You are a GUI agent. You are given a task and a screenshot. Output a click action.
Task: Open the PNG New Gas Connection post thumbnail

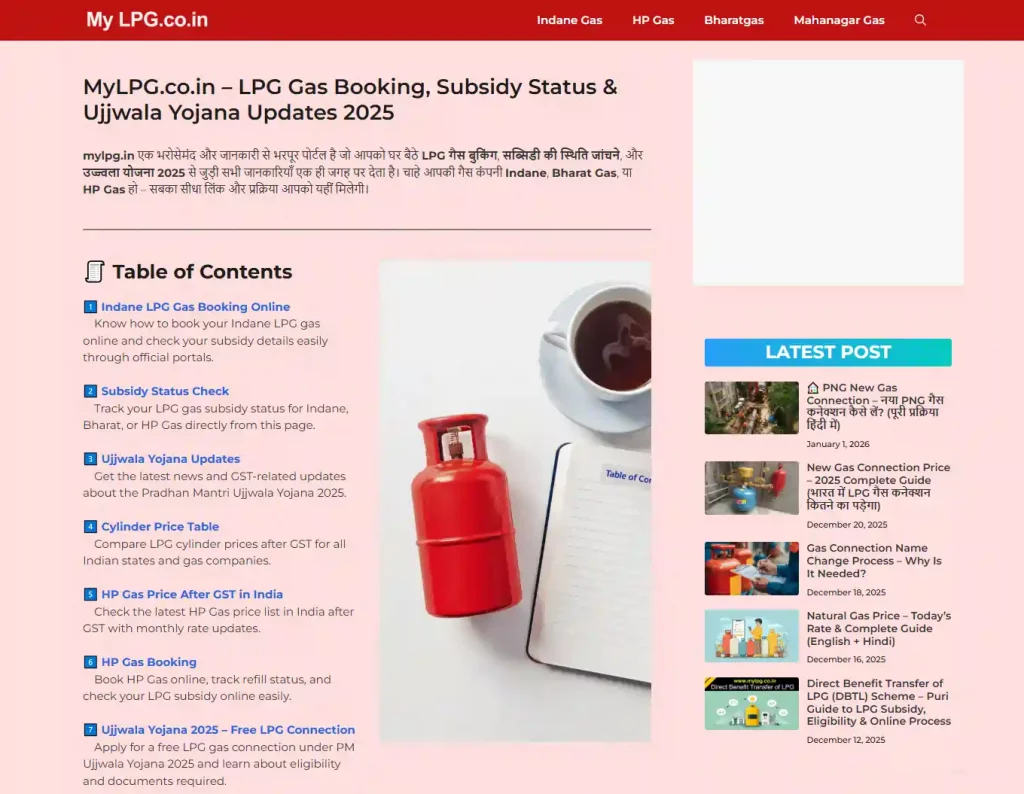coord(752,408)
